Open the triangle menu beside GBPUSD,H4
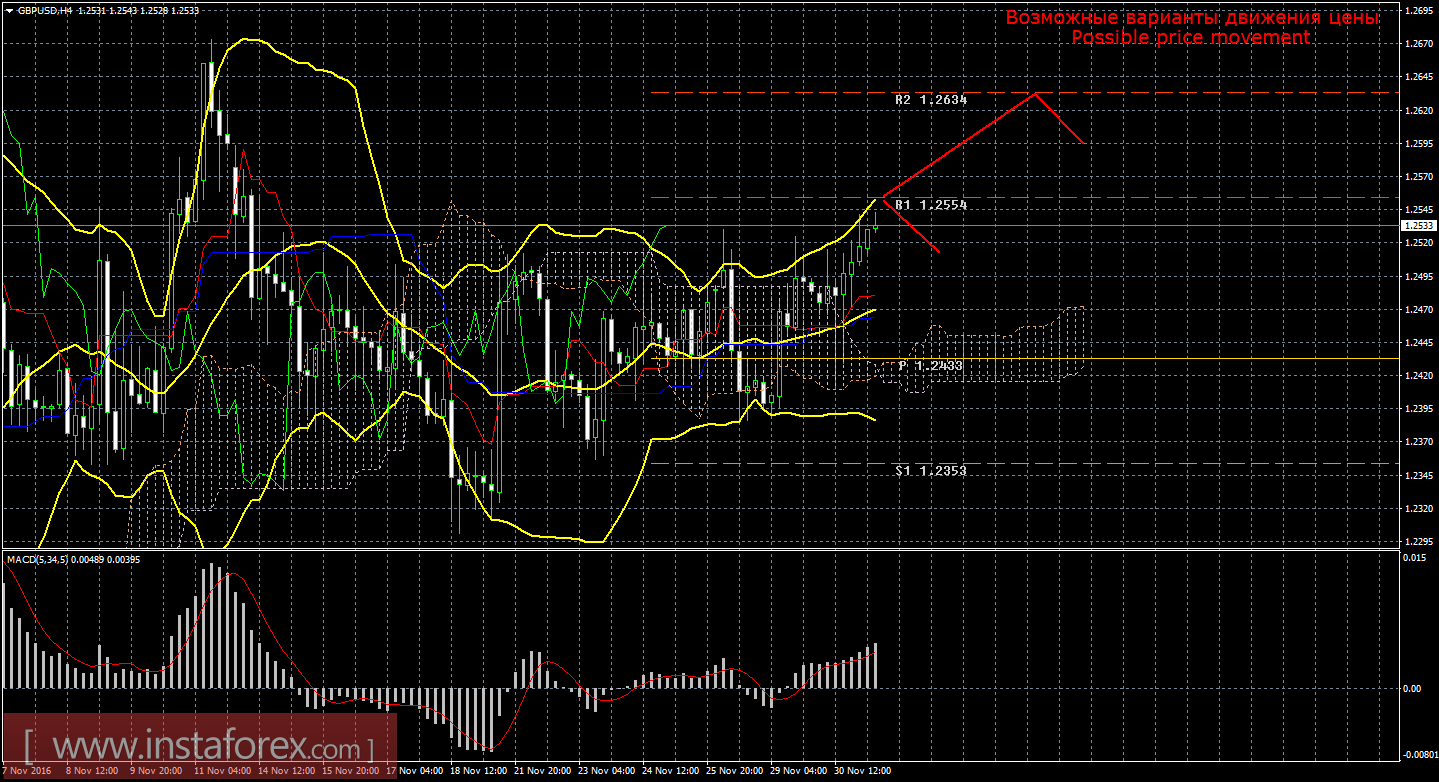Viewport: 1439px width, 782px height. pos(10,10)
